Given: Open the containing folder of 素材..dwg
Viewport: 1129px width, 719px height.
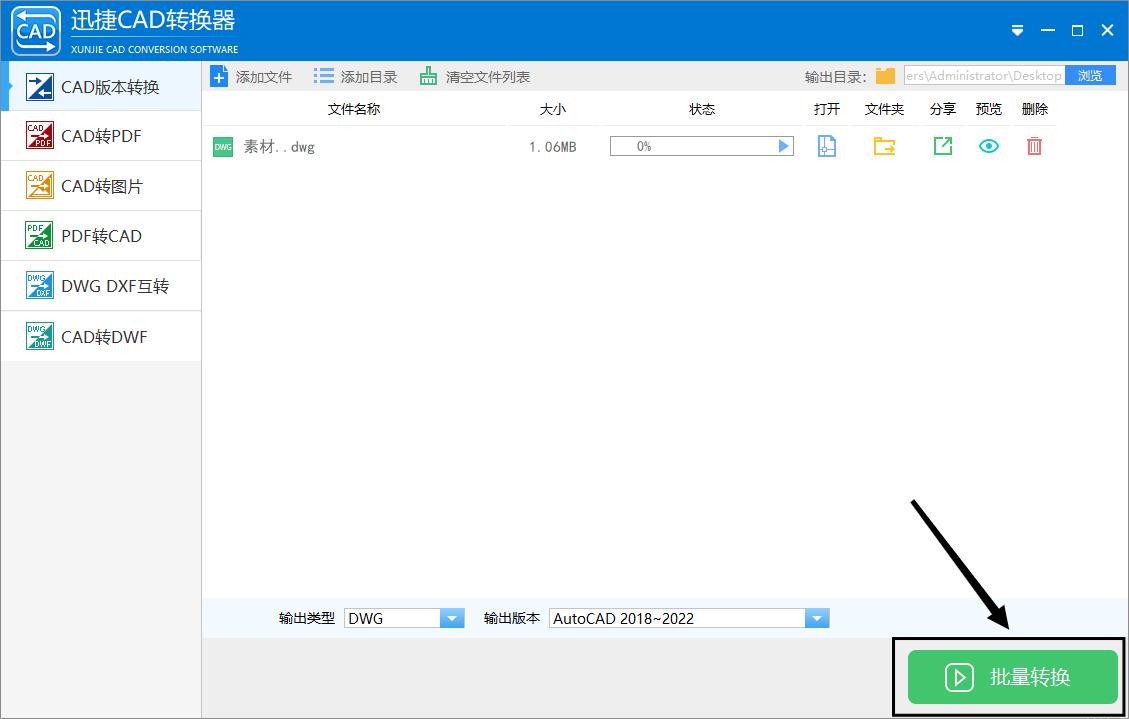Looking at the screenshot, I should 883,146.
